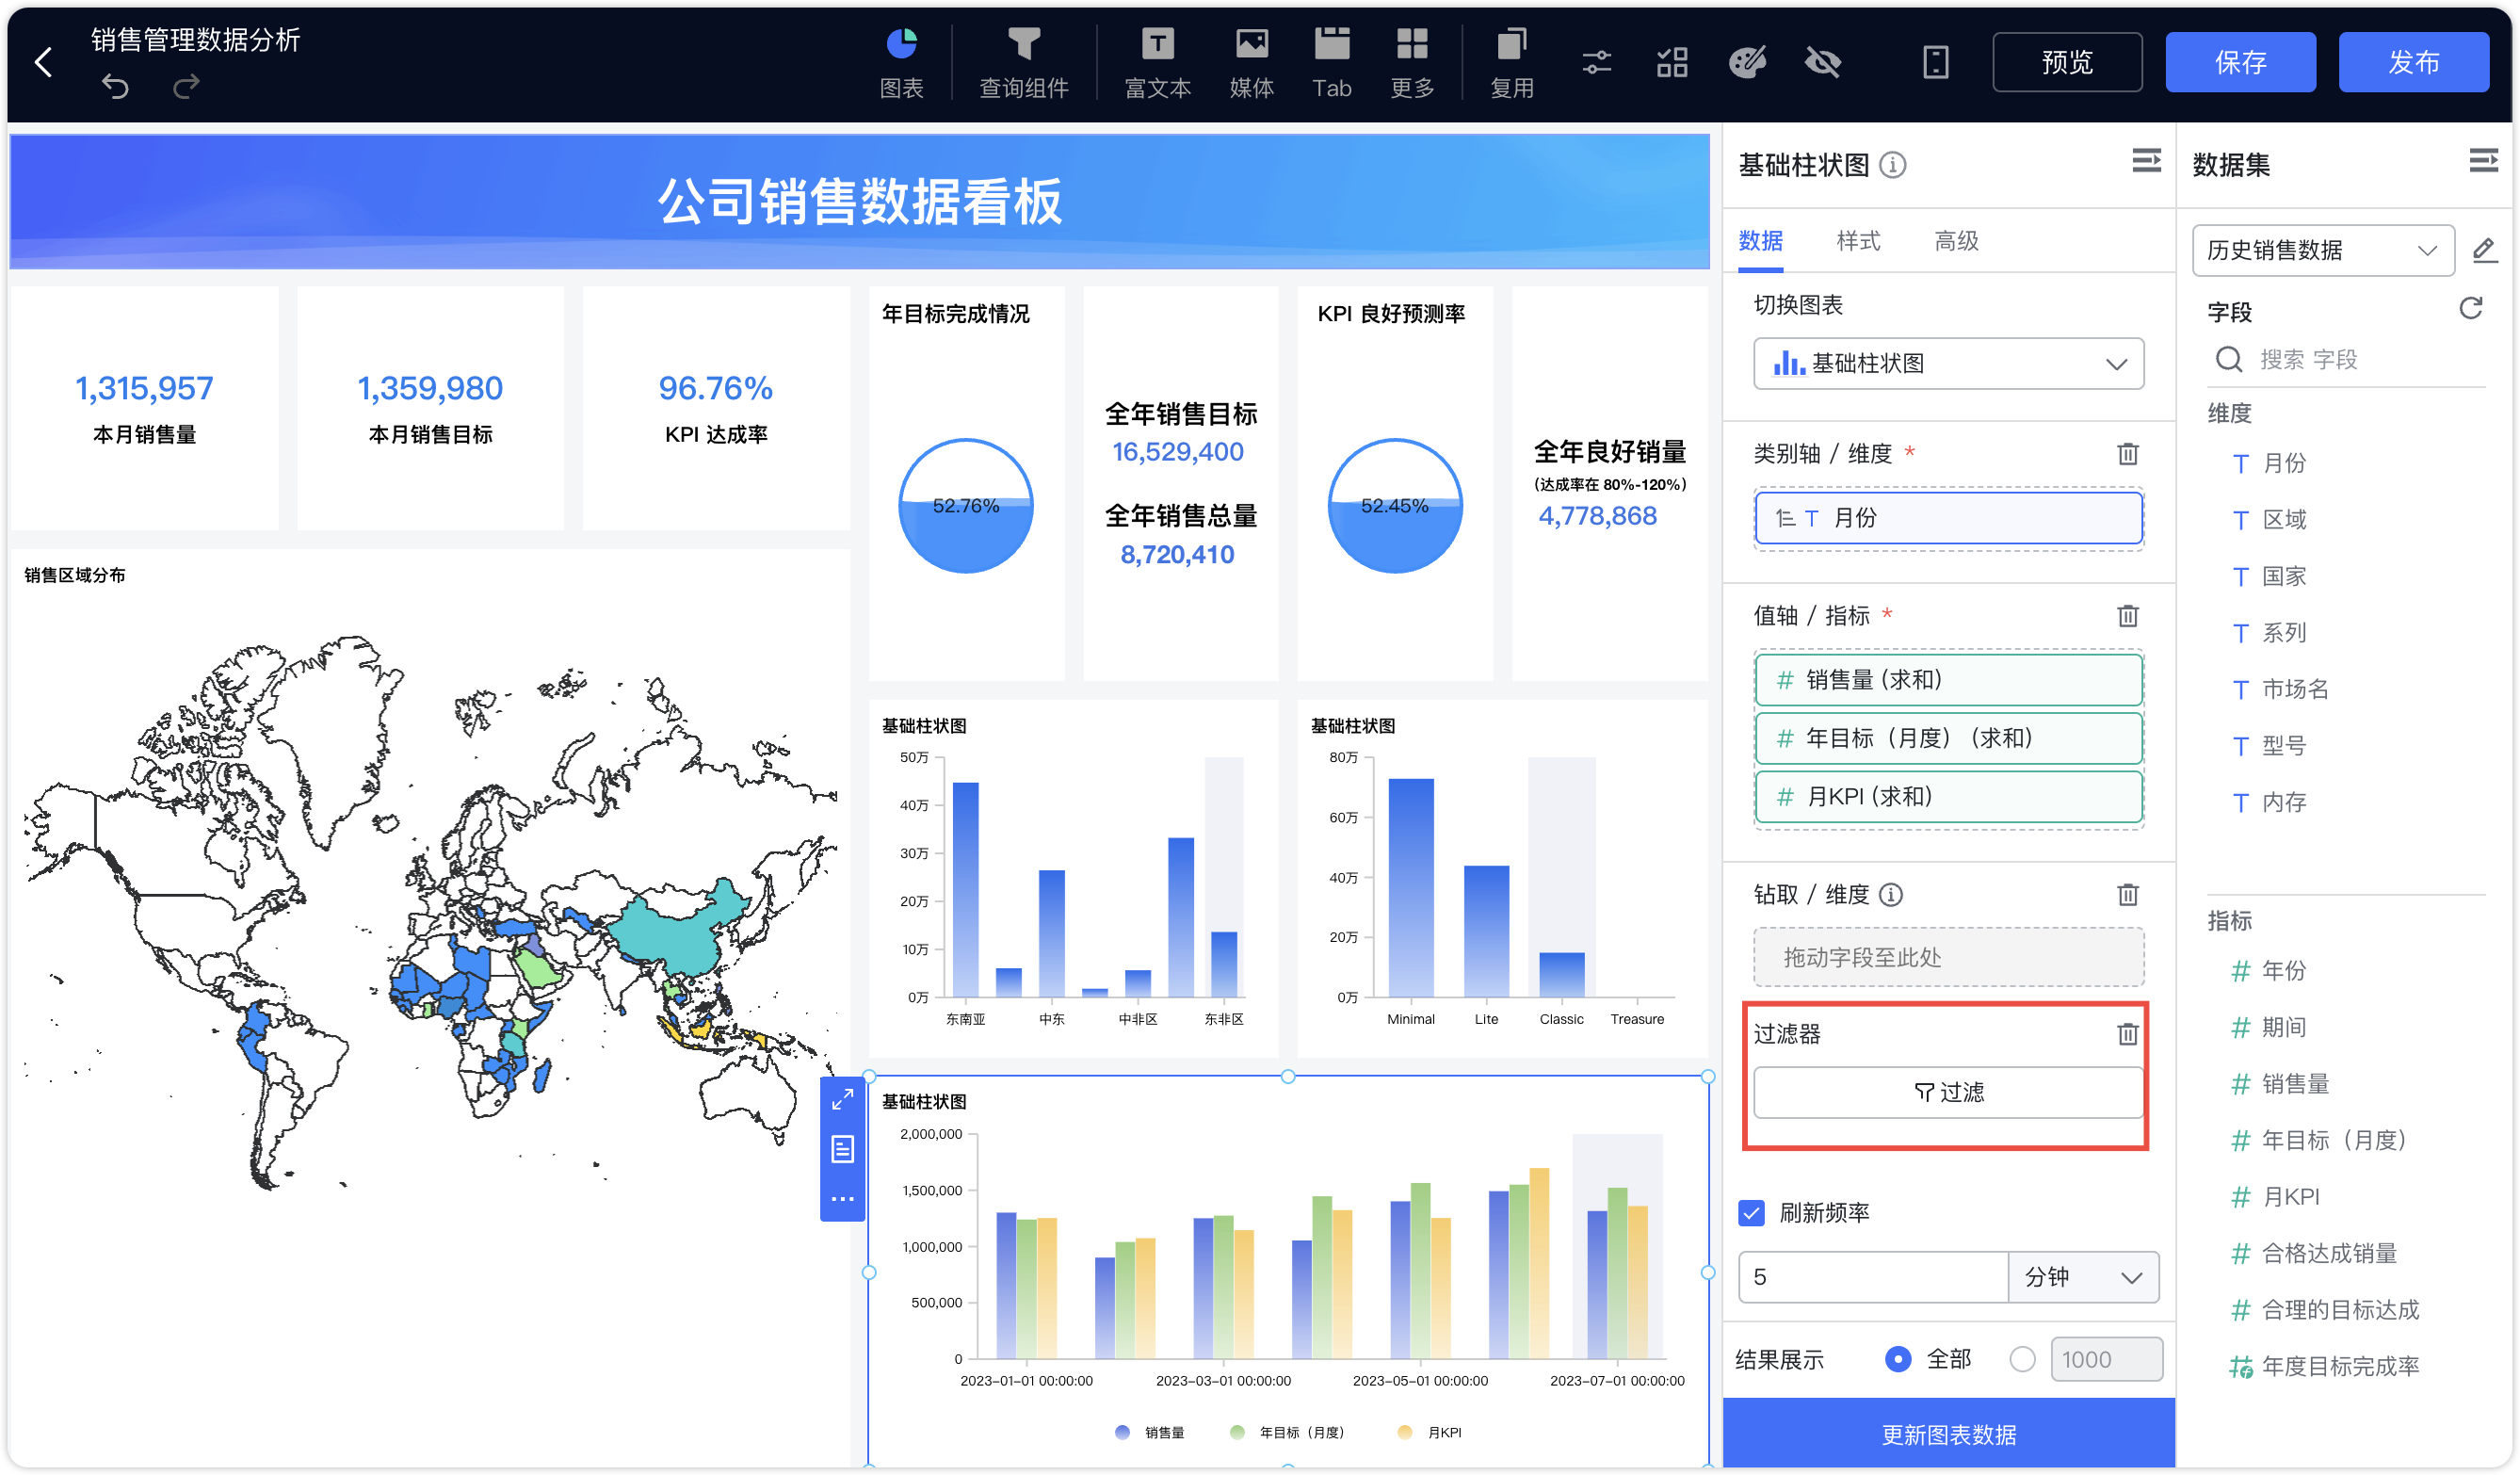This screenshot has height=1475, width=2520.
Task: Switch to mobile layout icon
Action: click(1935, 62)
